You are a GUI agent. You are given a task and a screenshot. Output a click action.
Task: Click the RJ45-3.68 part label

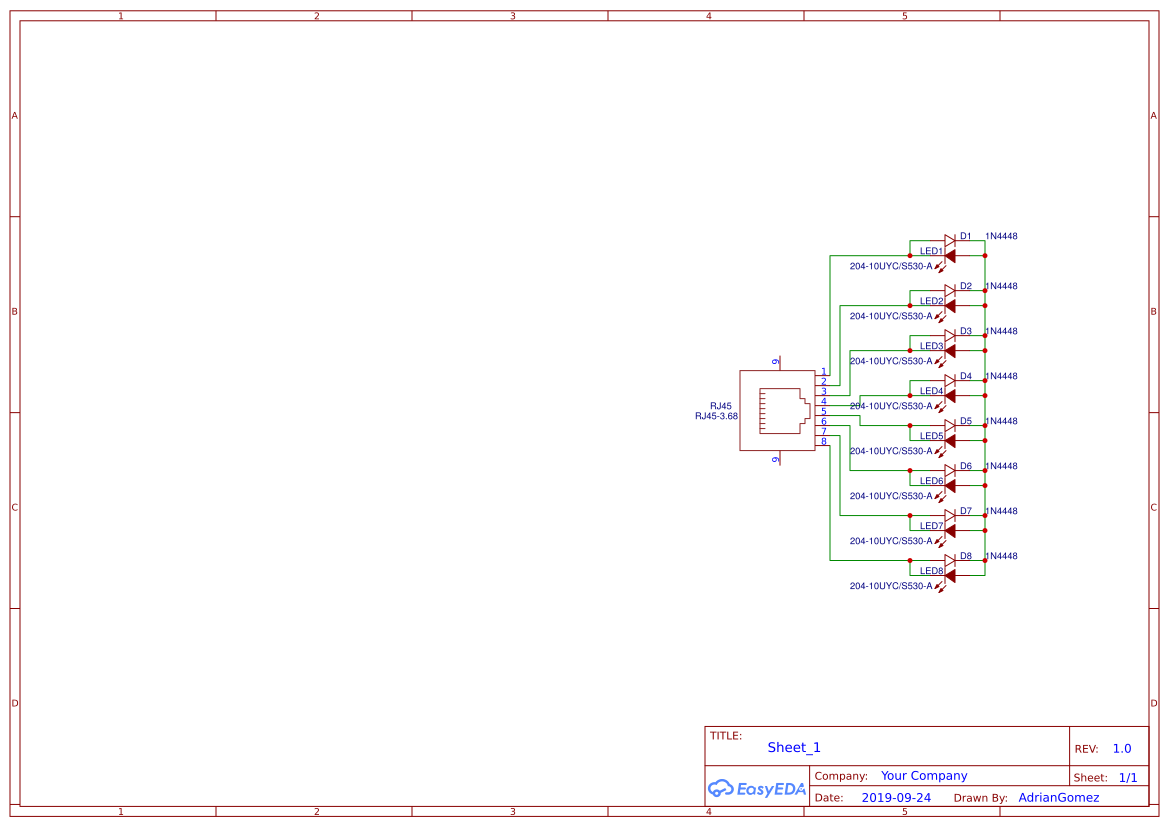[716, 414]
